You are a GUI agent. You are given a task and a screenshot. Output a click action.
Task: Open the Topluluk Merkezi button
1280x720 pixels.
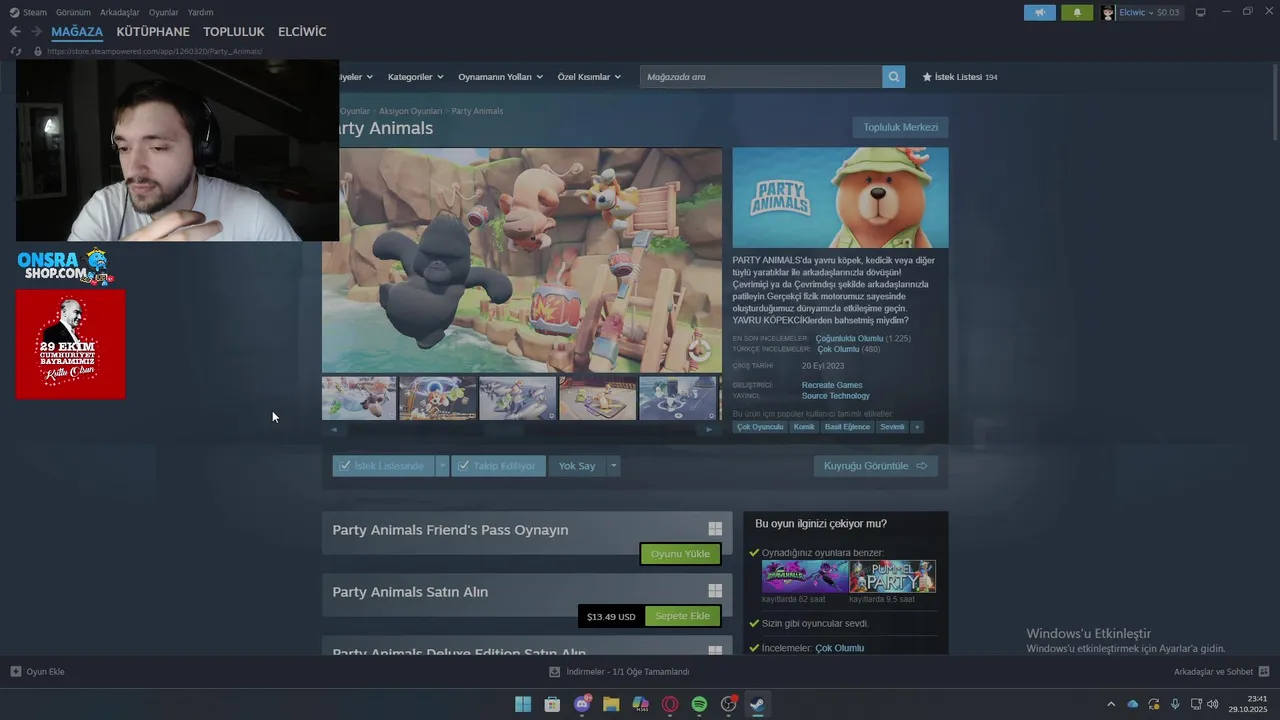pyautogui.click(x=900, y=127)
